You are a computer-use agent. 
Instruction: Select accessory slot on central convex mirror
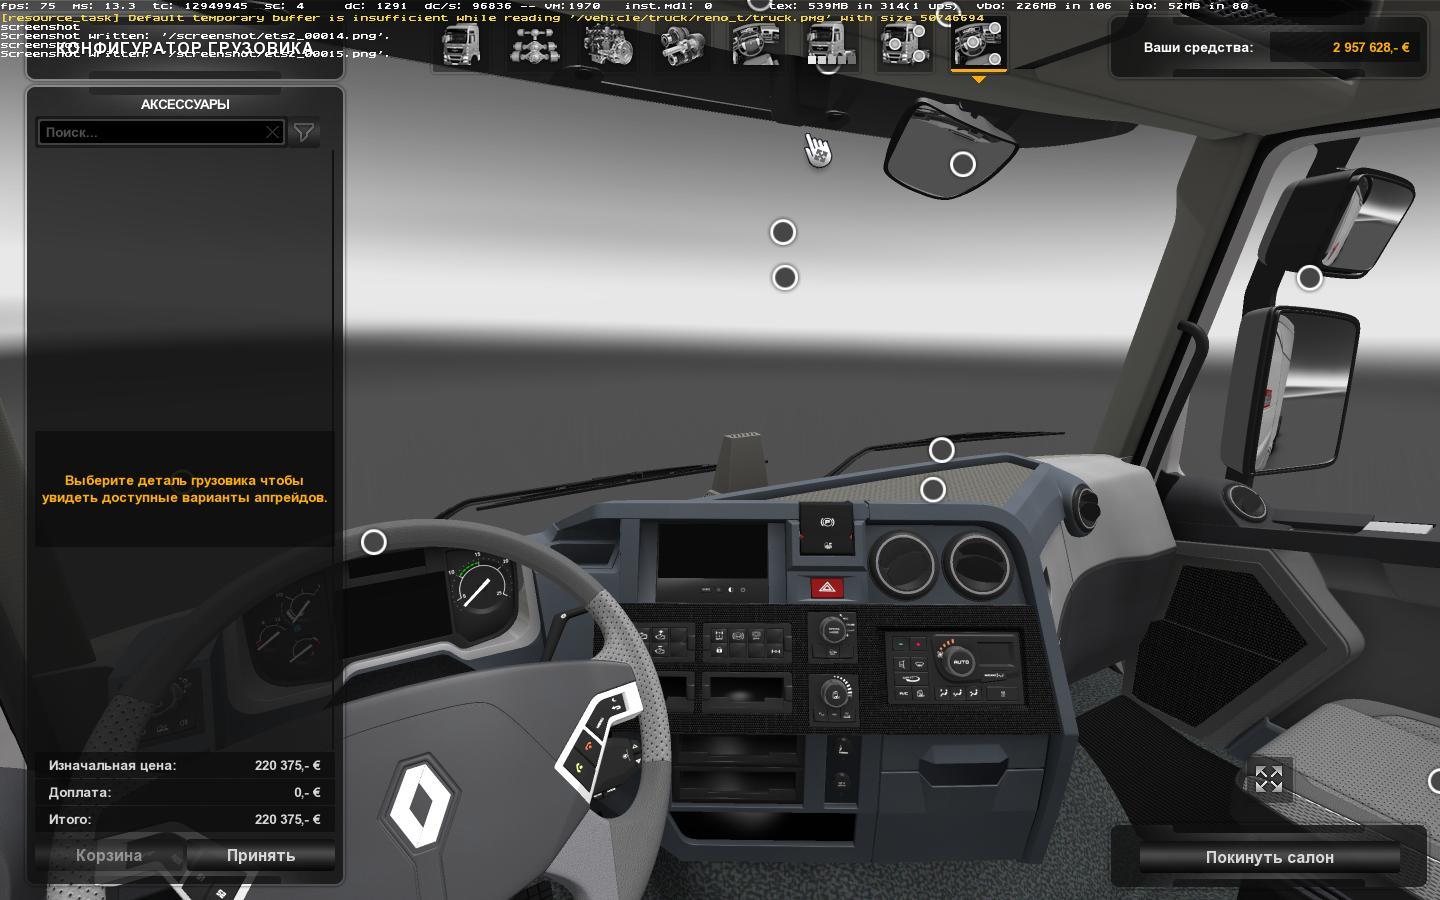(x=962, y=164)
